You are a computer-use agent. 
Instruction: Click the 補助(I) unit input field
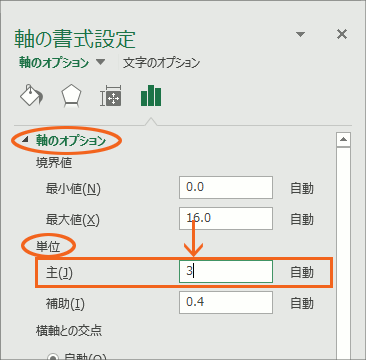(x=226, y=302)
